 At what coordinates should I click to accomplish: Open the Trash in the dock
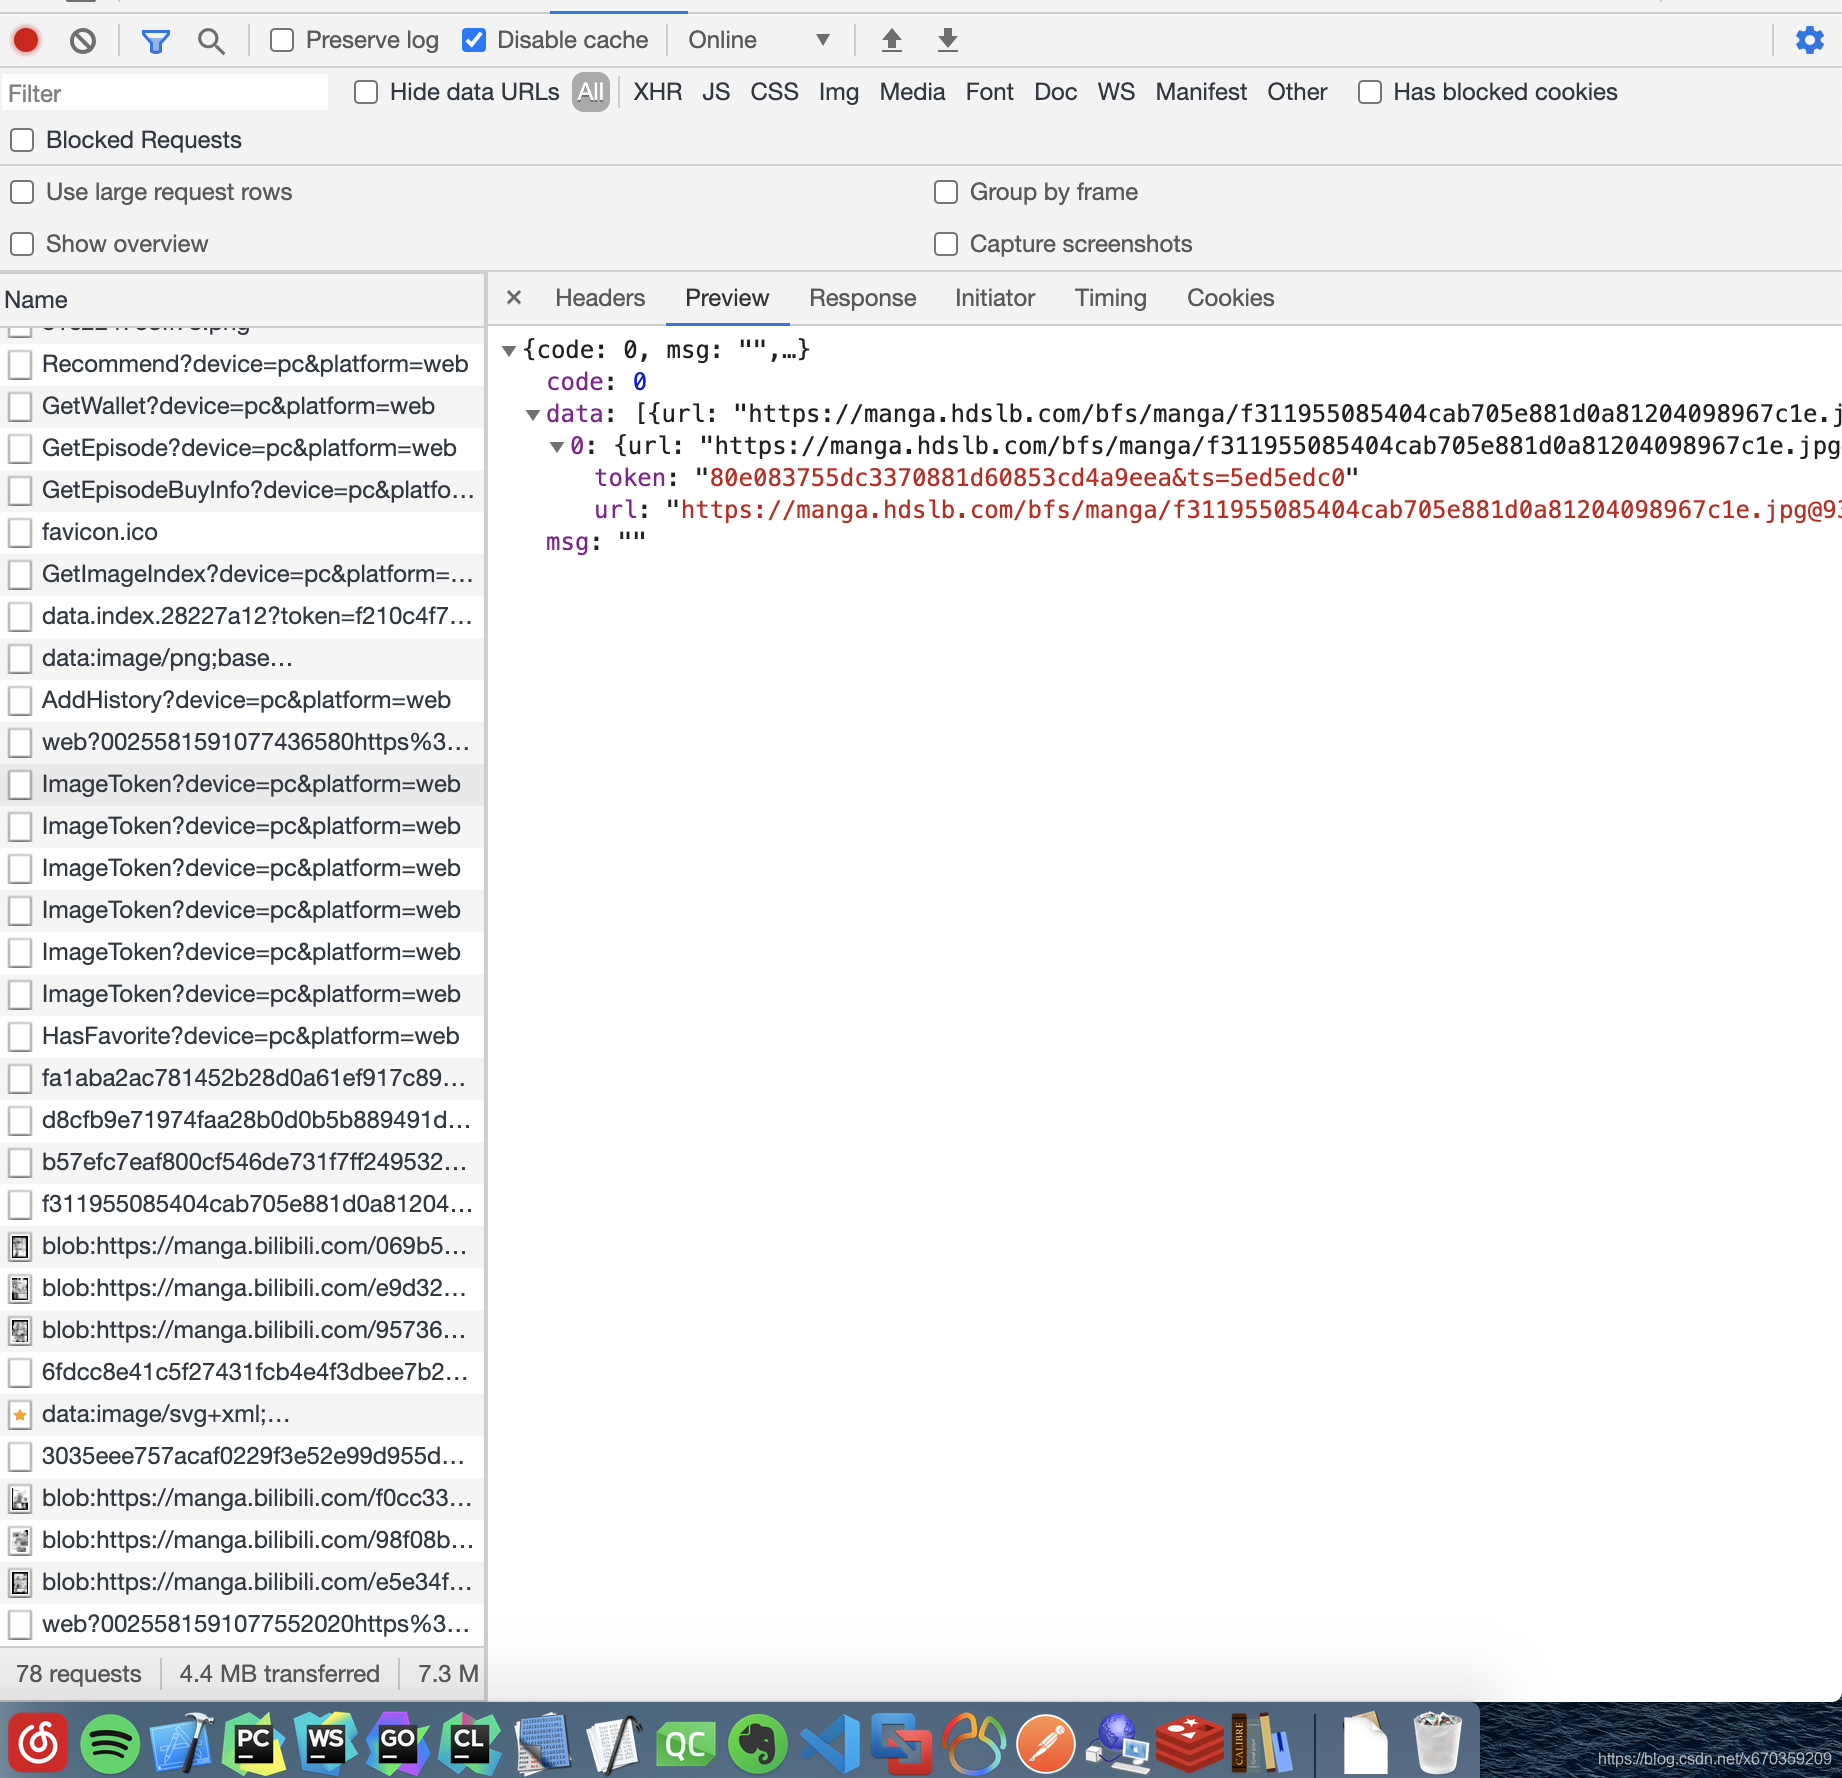1438,1742
